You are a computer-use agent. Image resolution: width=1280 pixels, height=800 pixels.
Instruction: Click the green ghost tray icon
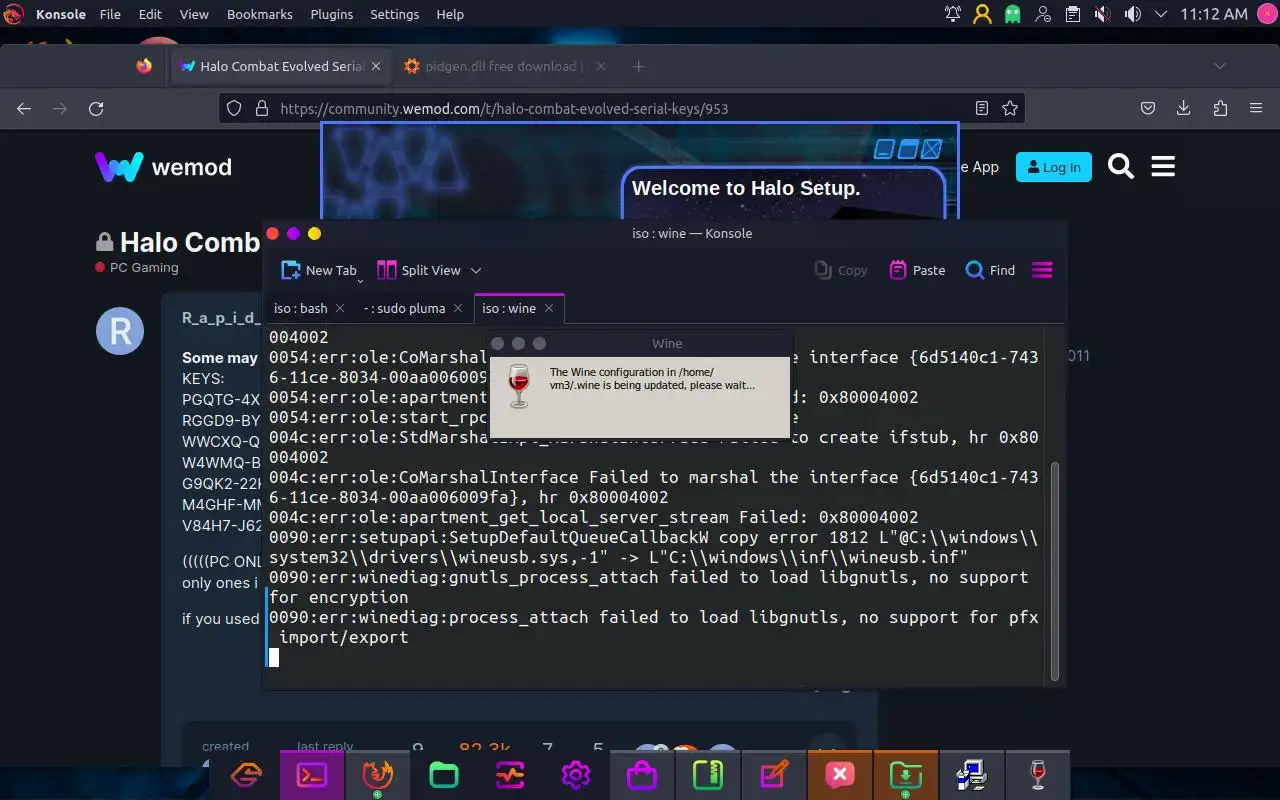click(1013, 14)
